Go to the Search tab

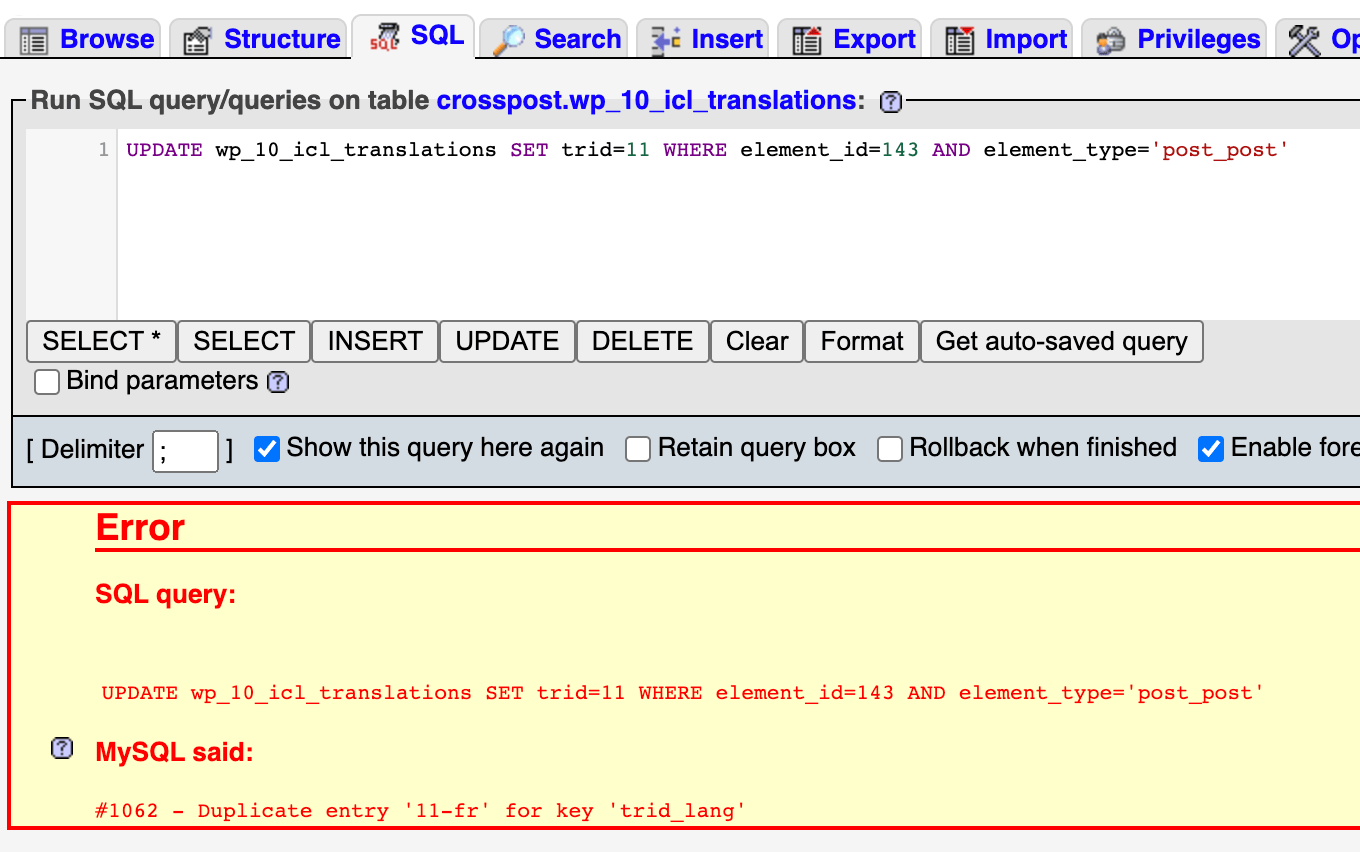553,39
